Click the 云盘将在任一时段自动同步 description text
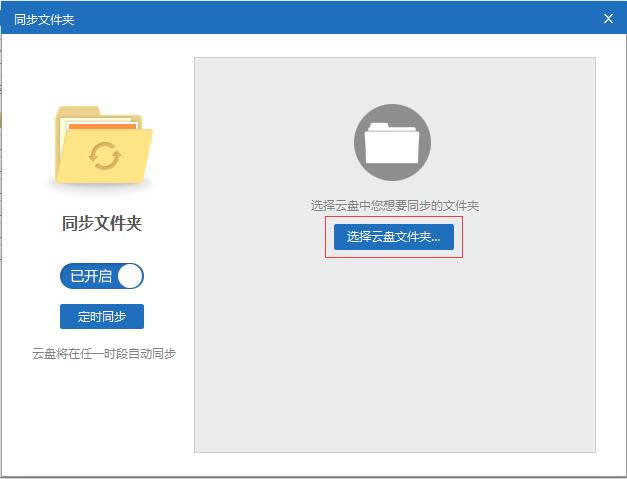 coord(103,353)
